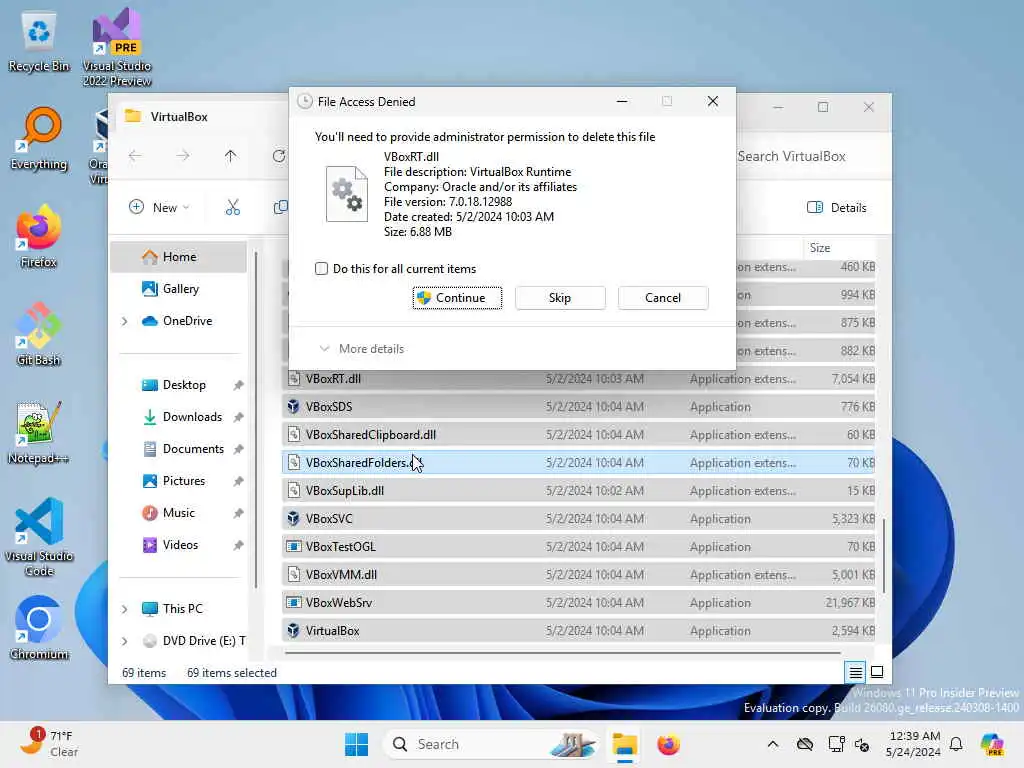1024x768 pixels.
Task: Select VBoxVMM.dll in the list
Action: pyautogui.click(x=578, y=575)
